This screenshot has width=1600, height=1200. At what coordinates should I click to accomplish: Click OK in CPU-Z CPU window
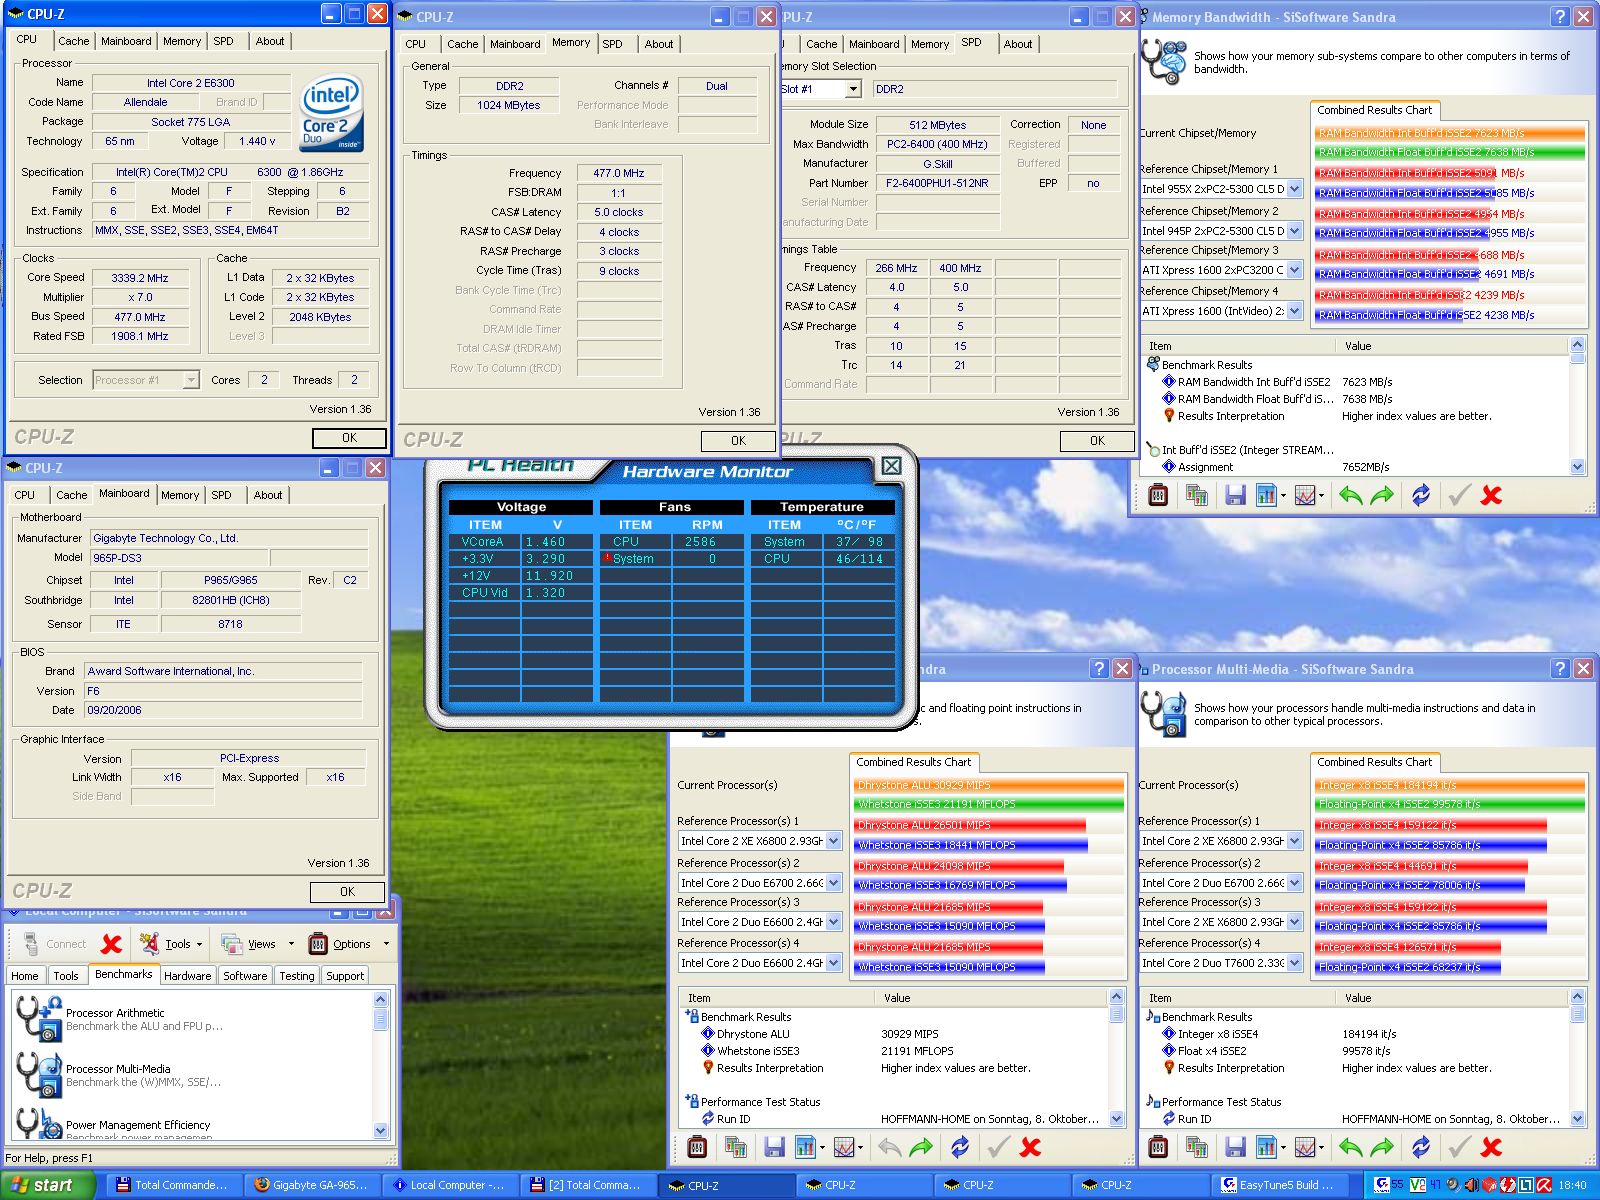pos(349,438)
